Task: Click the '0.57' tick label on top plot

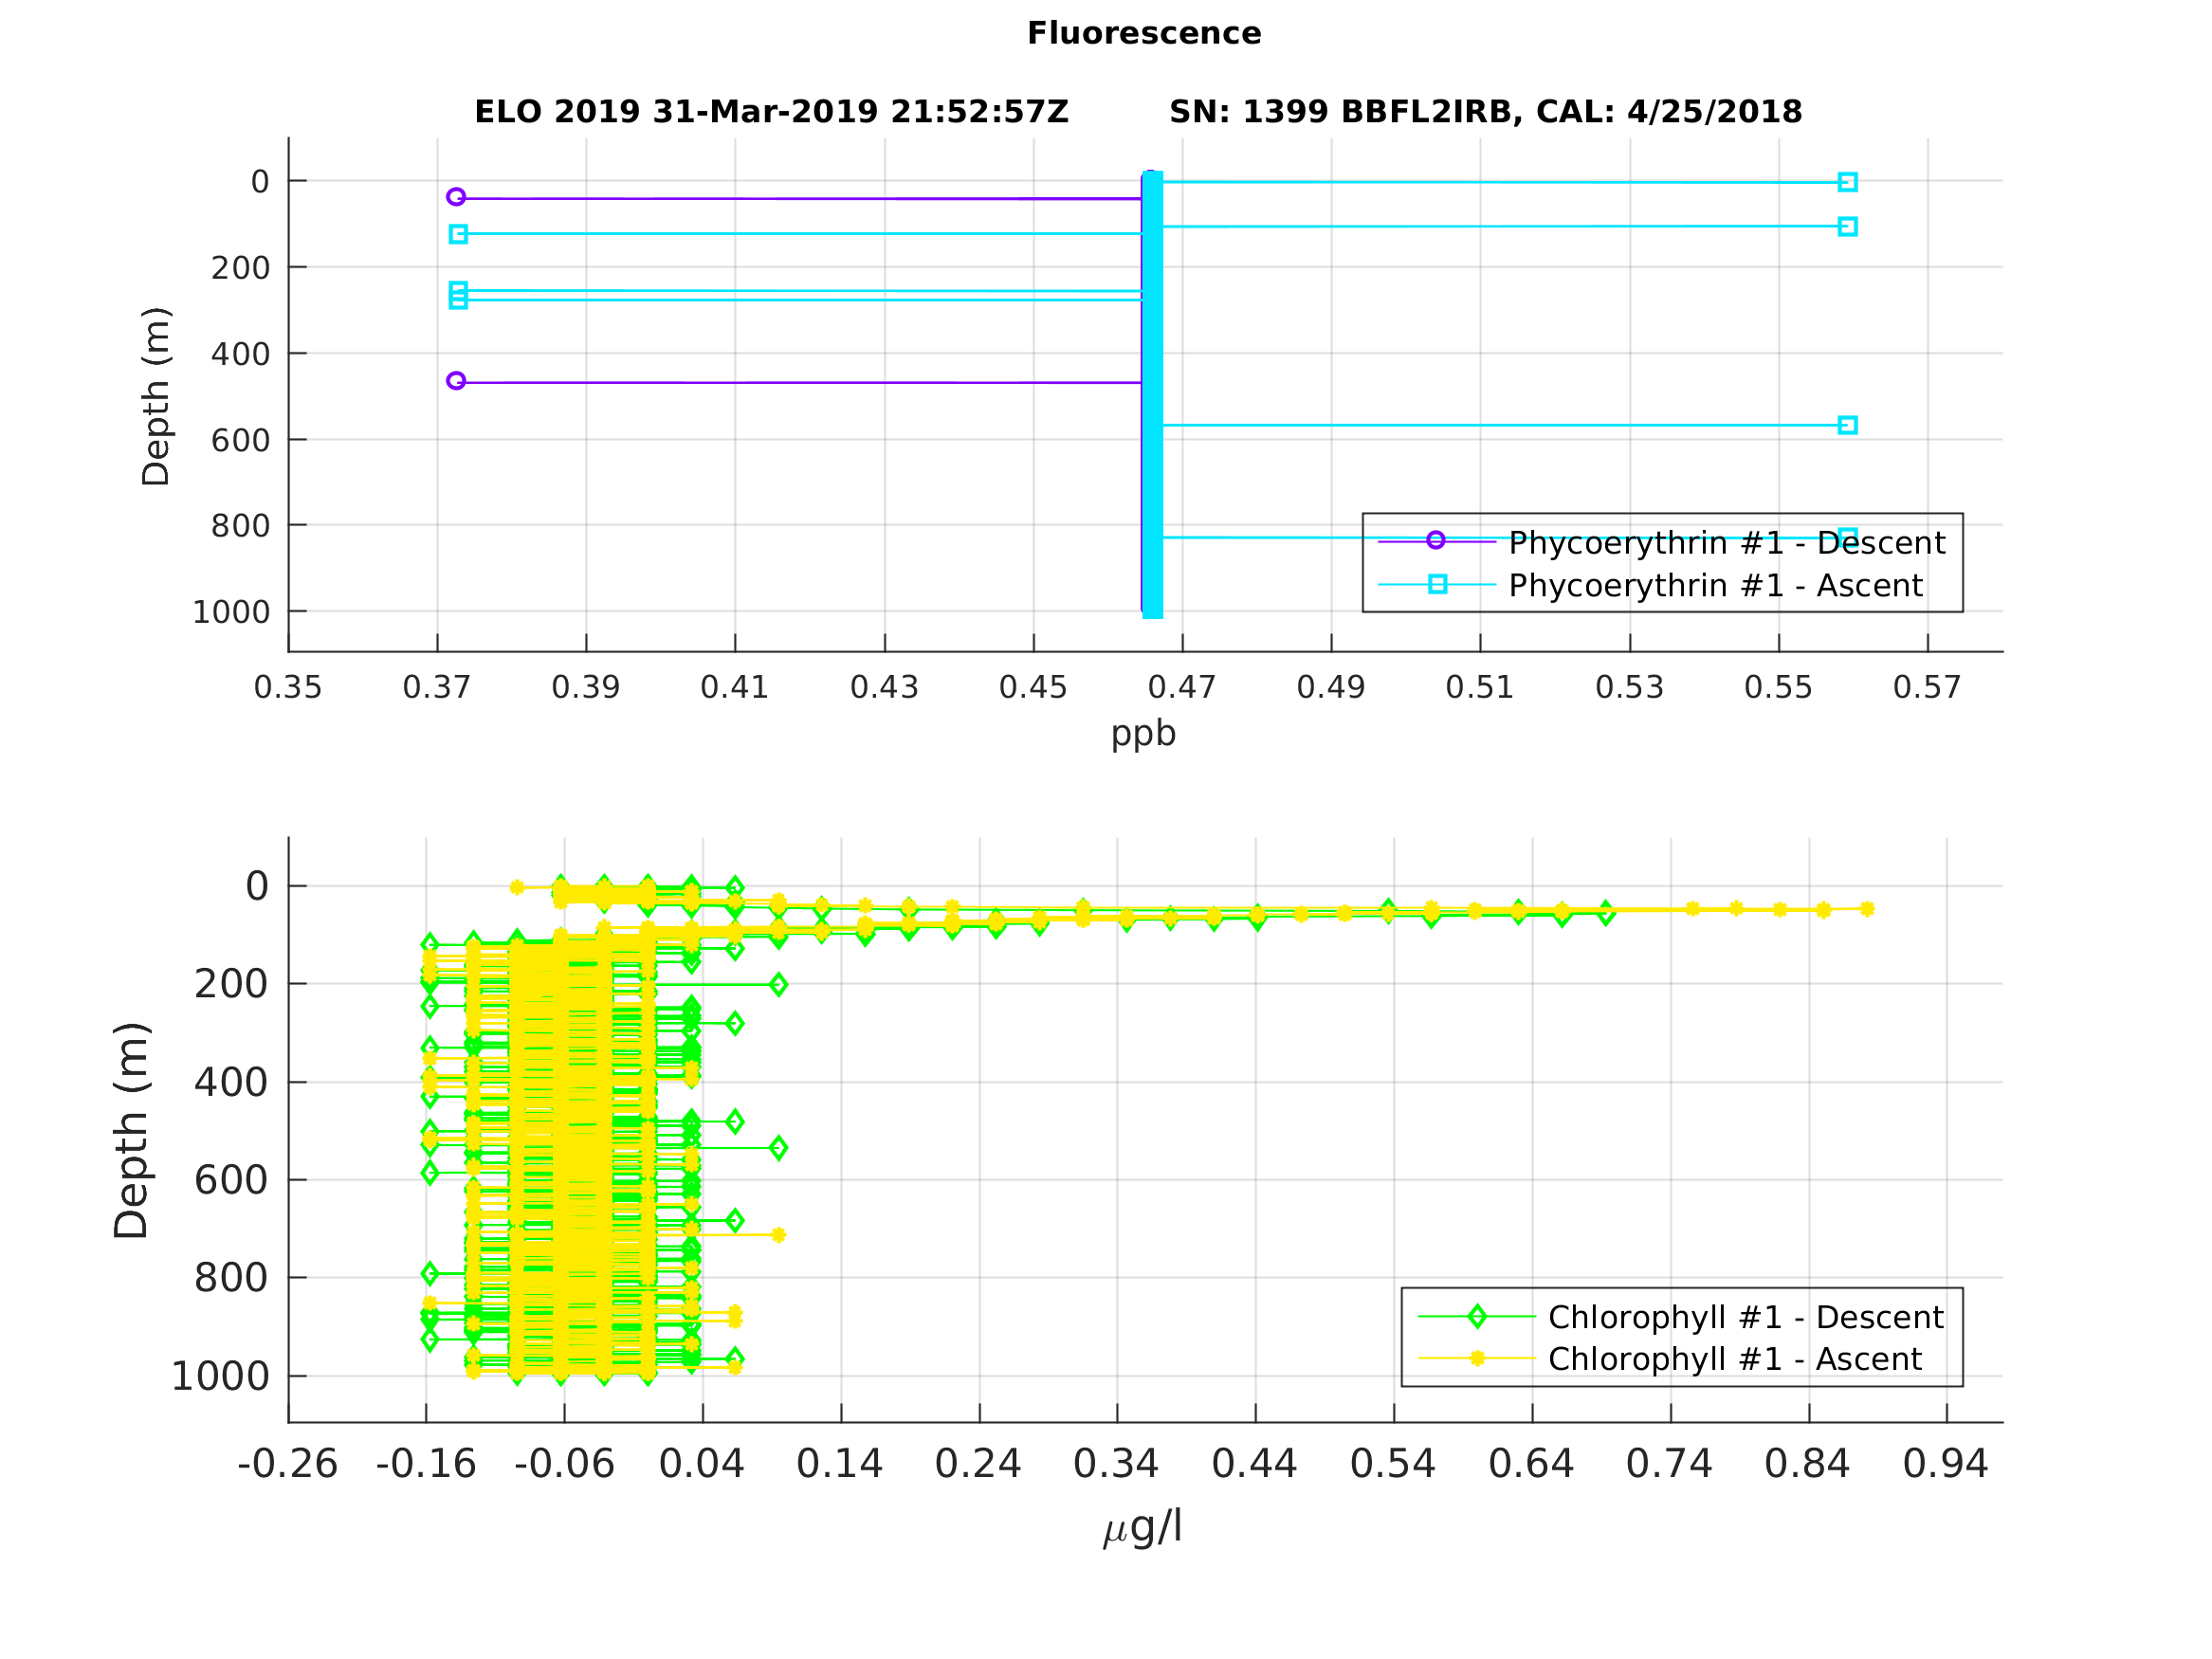Action: pyautogui.click(x=1927, y=688)
